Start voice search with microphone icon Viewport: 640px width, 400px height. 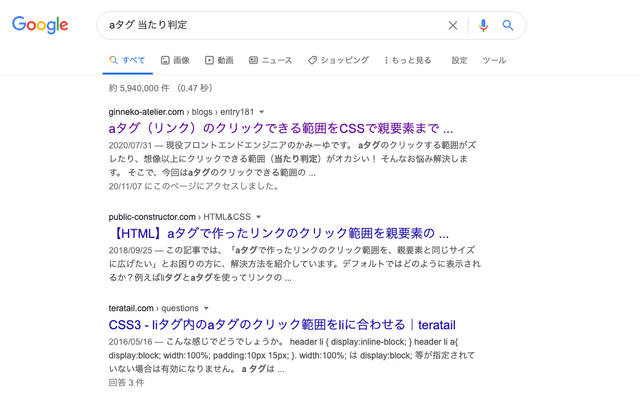483,25
